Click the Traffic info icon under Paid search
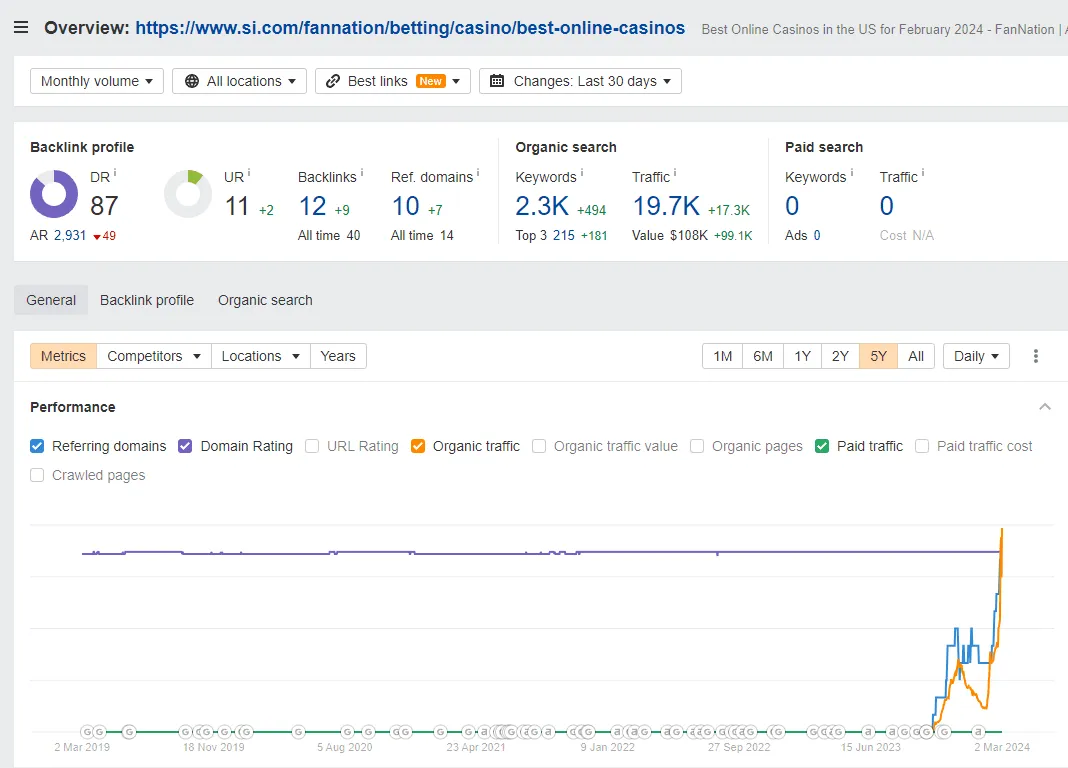The width and height of the screenshot is (1068, 768). tap(922, 171)
